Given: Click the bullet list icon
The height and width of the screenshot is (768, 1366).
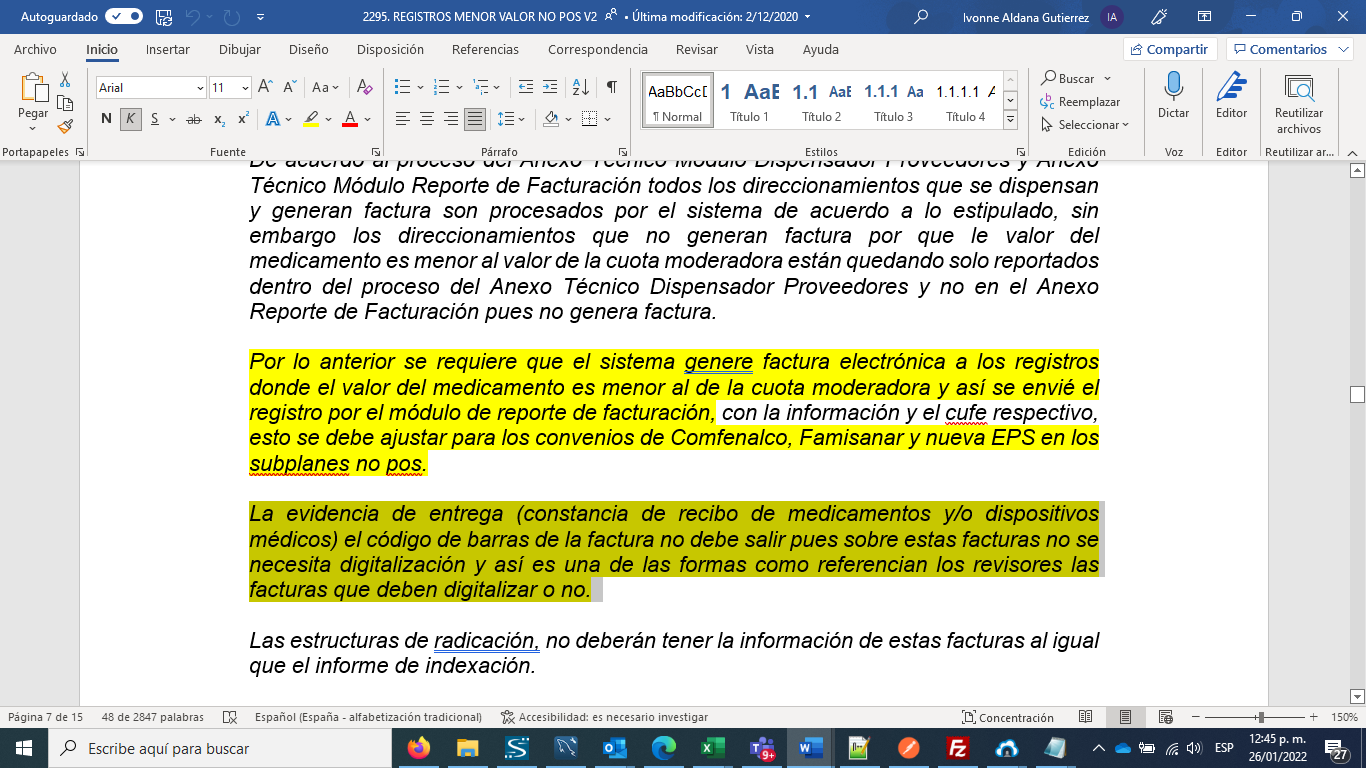Looking at the screenshot, I should pos(402,88).
